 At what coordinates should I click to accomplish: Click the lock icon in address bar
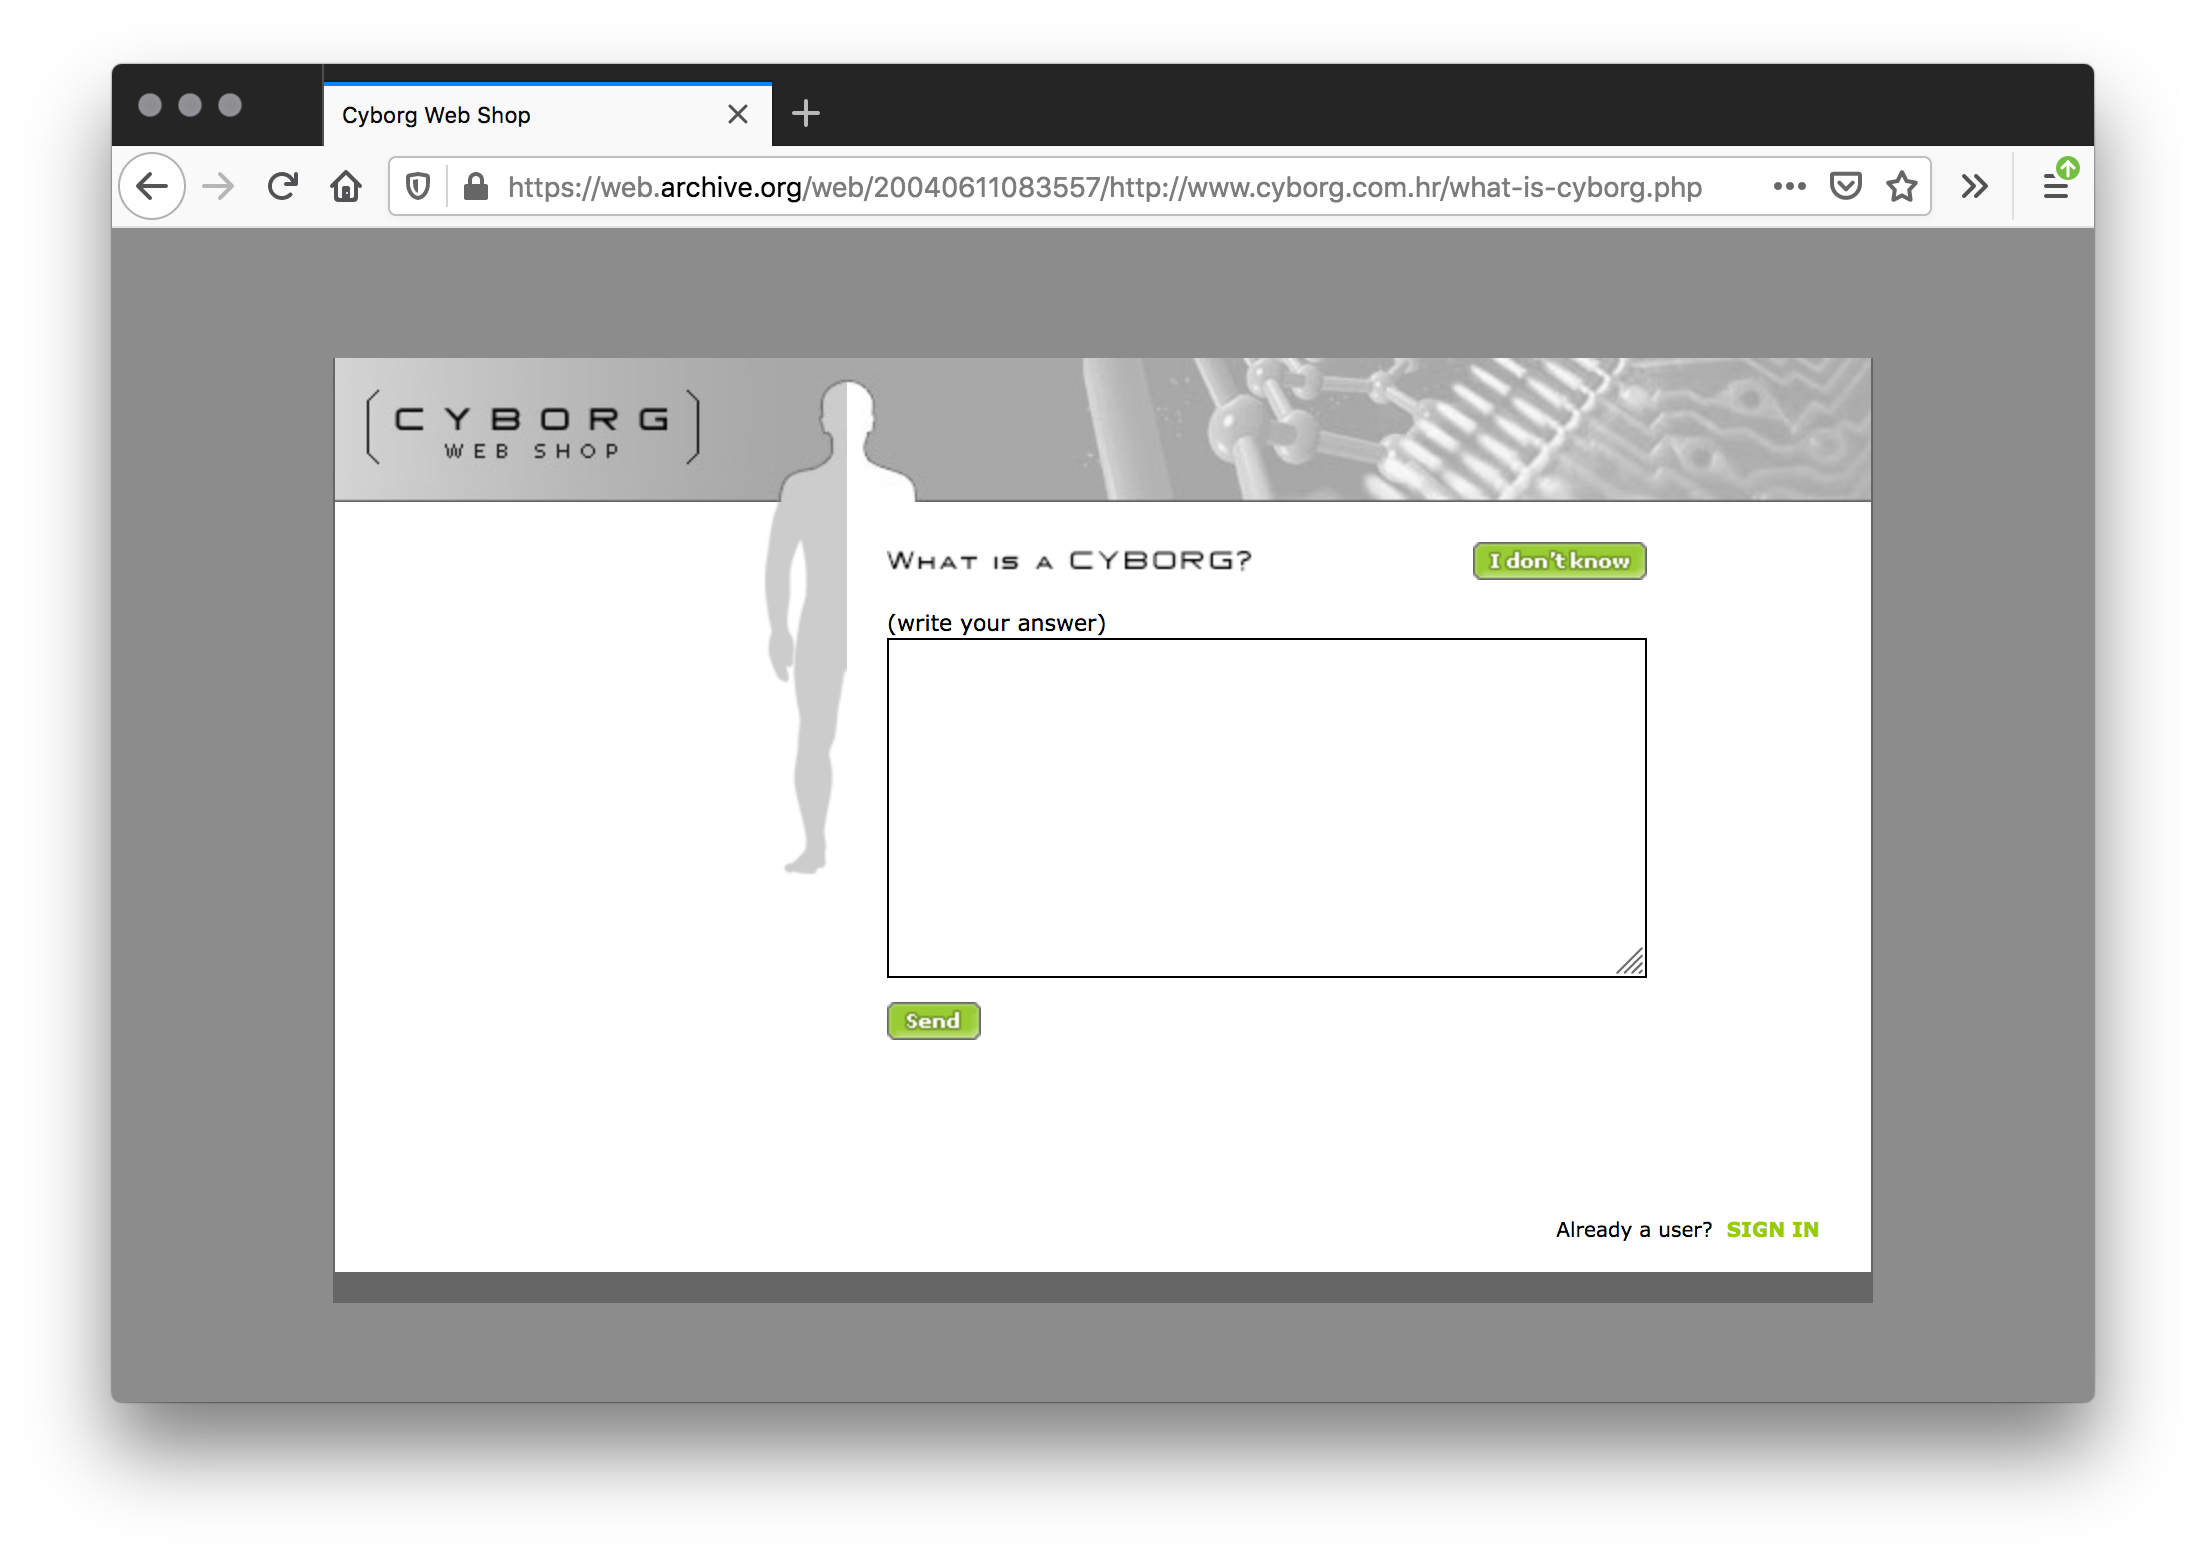tap(475, 186)
